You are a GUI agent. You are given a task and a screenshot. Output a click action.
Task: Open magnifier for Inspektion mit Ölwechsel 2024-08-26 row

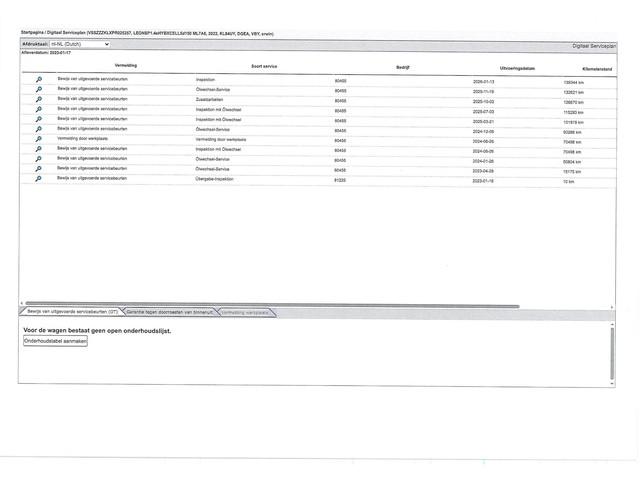[x=39, y=149]
